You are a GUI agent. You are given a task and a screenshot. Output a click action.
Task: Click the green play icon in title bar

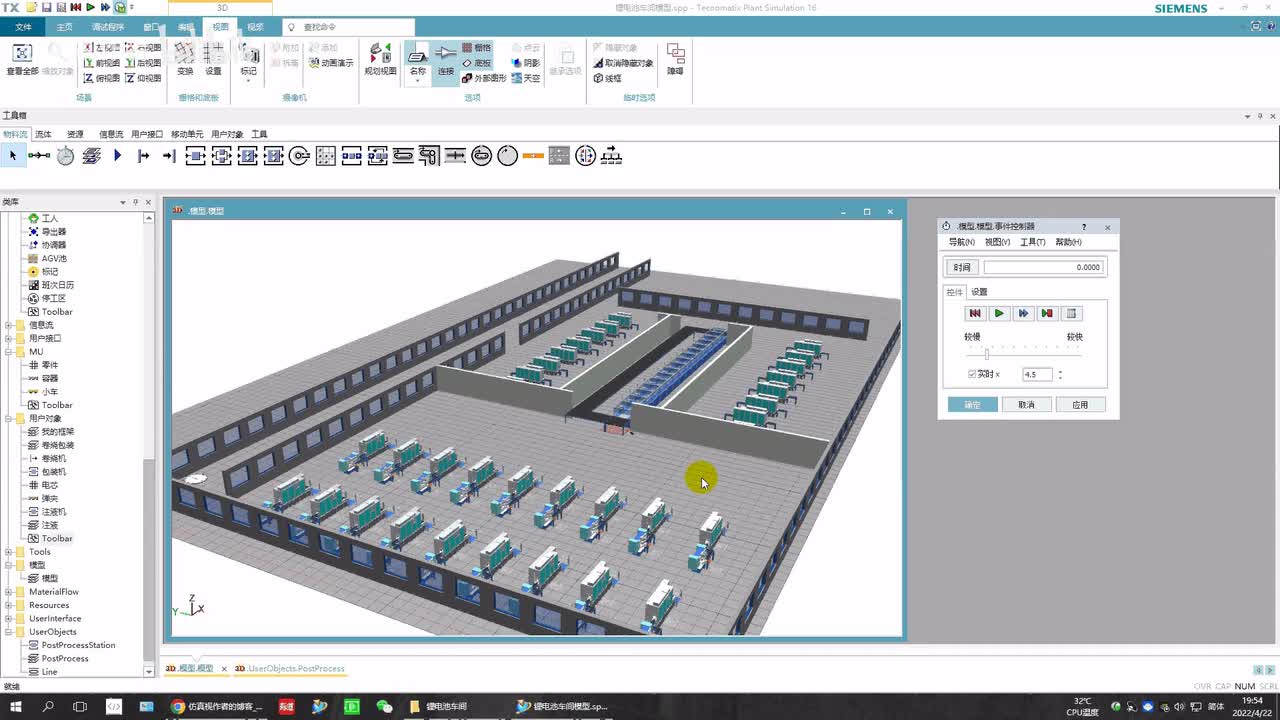(x=90, y=7)
